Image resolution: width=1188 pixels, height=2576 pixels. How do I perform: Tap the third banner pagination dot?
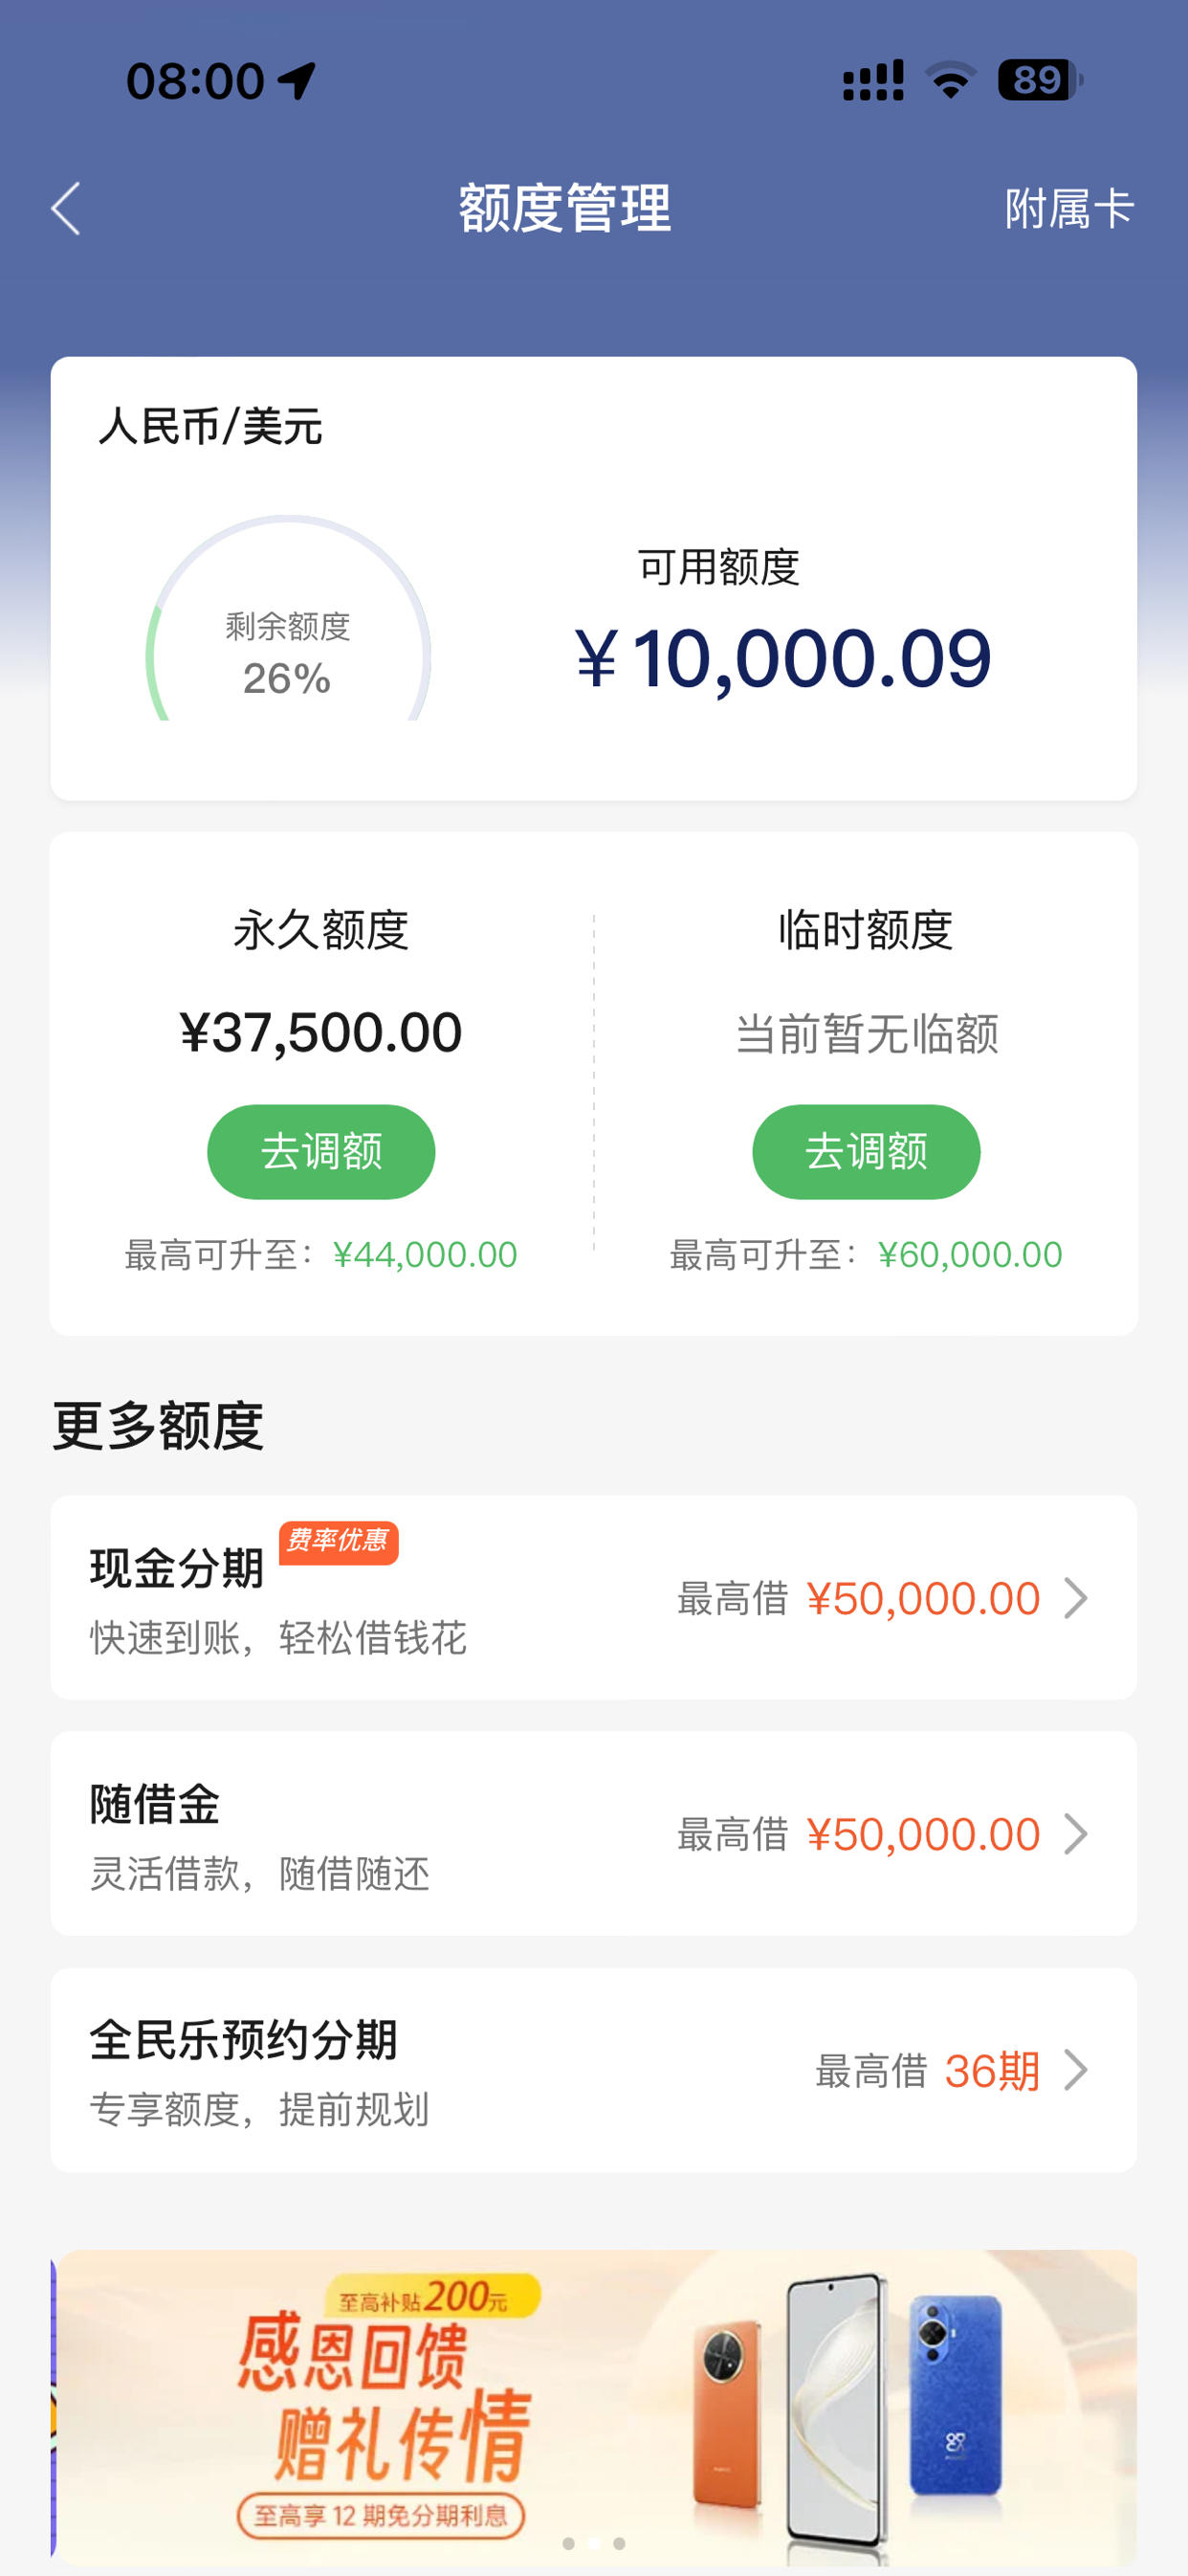point(620,2543)
